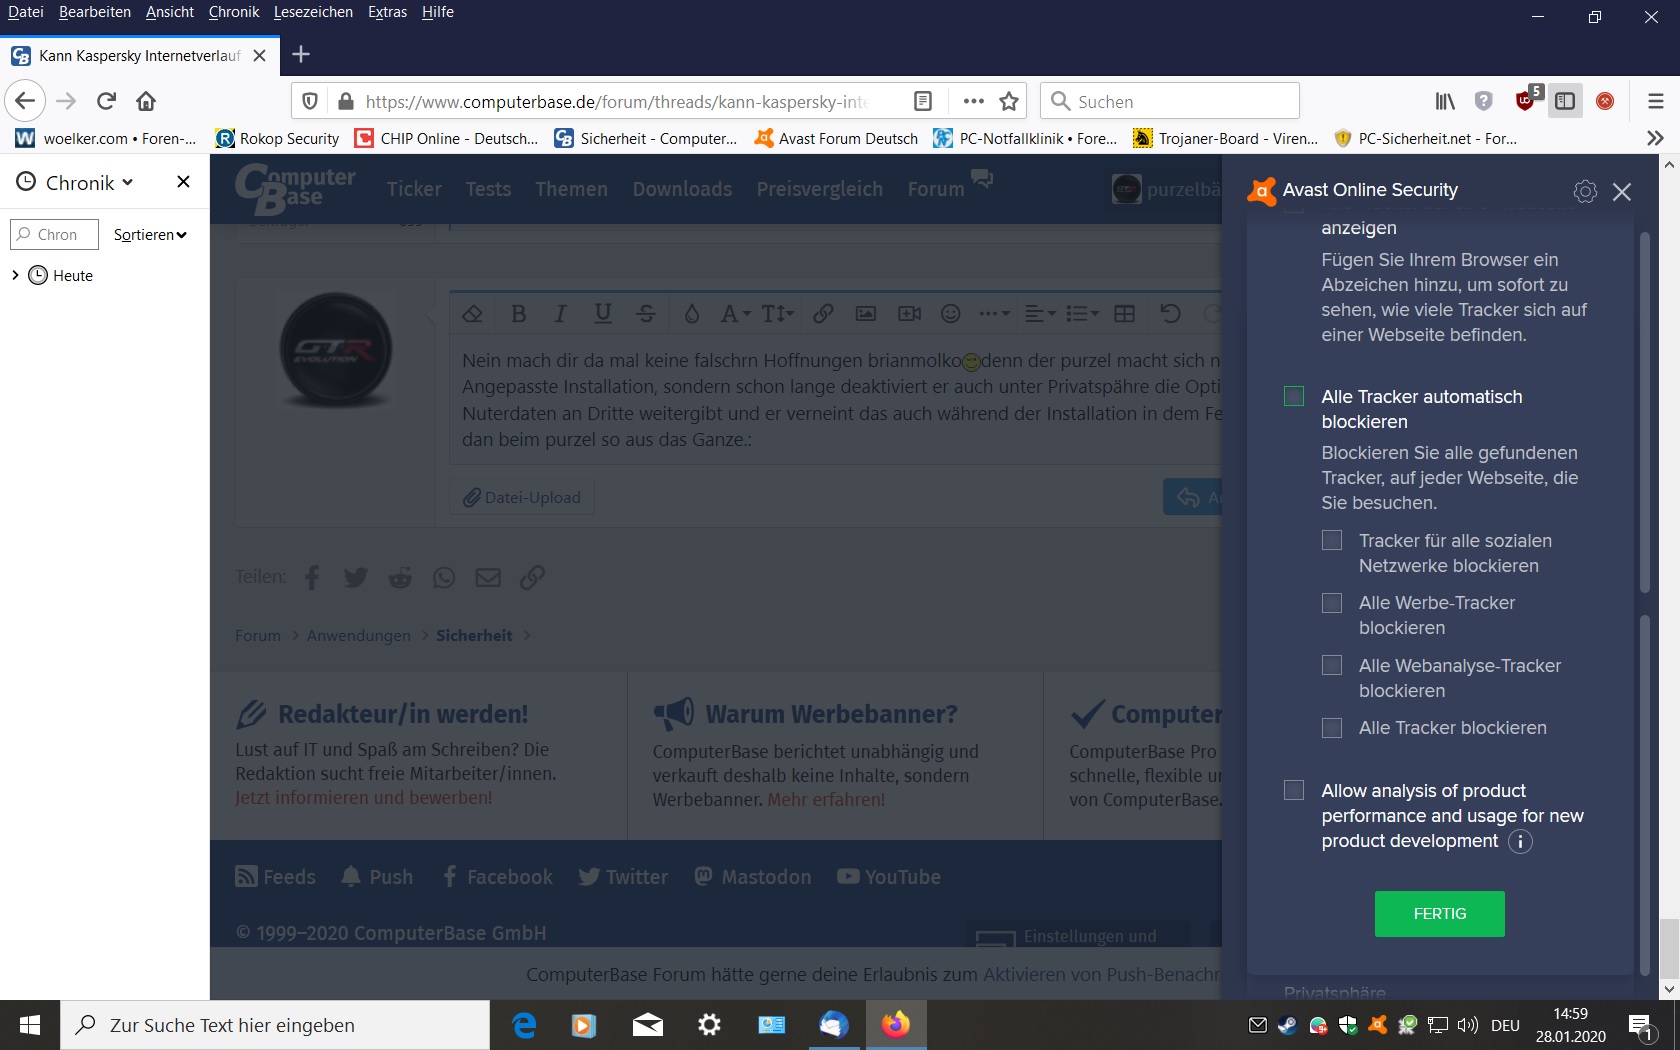Open the Bearbeiten menu

95,12
